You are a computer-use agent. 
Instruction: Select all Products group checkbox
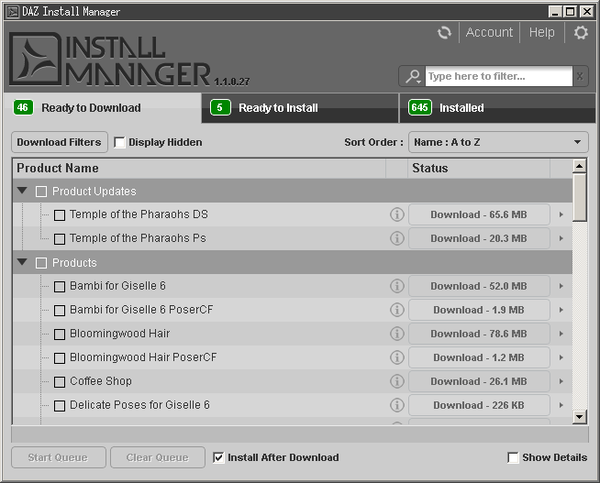click(41, 263)
